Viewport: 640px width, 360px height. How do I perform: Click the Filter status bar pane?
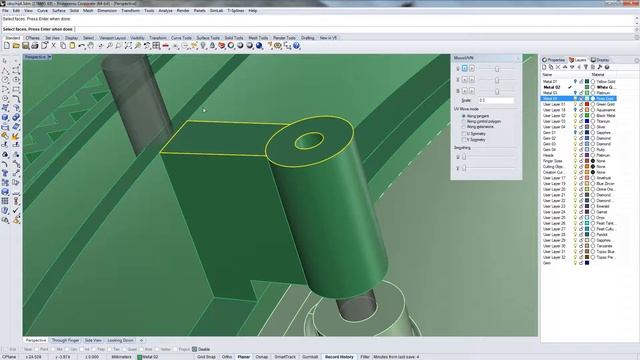pyautogui.click(x=364, y=357)
